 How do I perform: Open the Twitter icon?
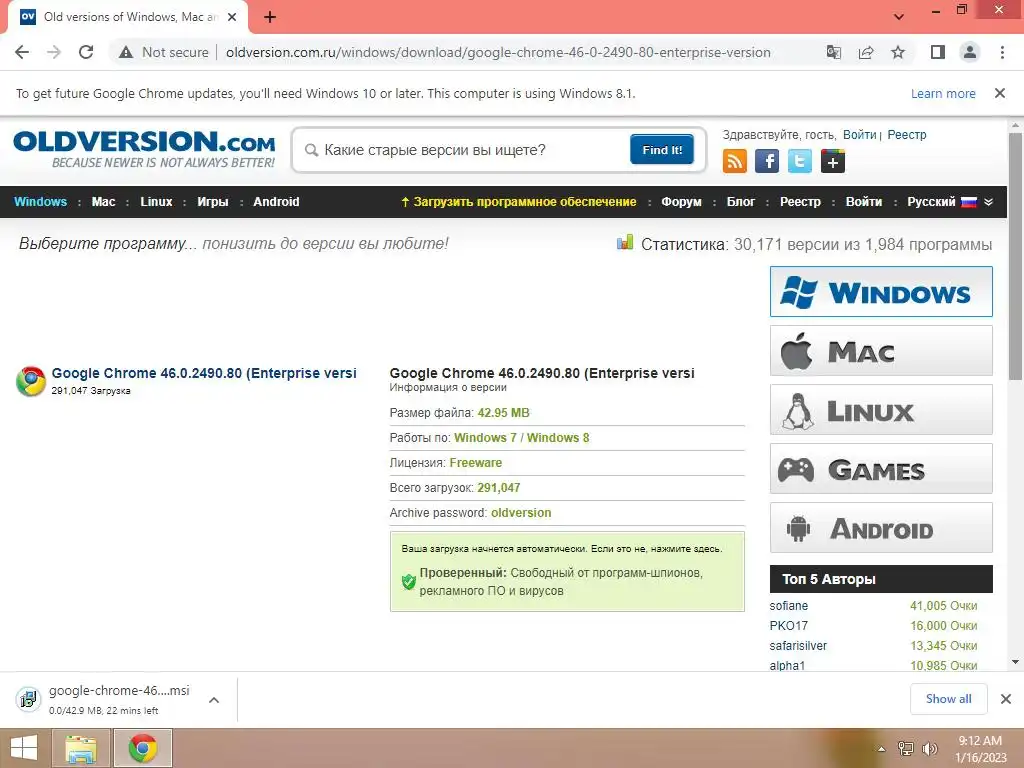tap(800, 161)
